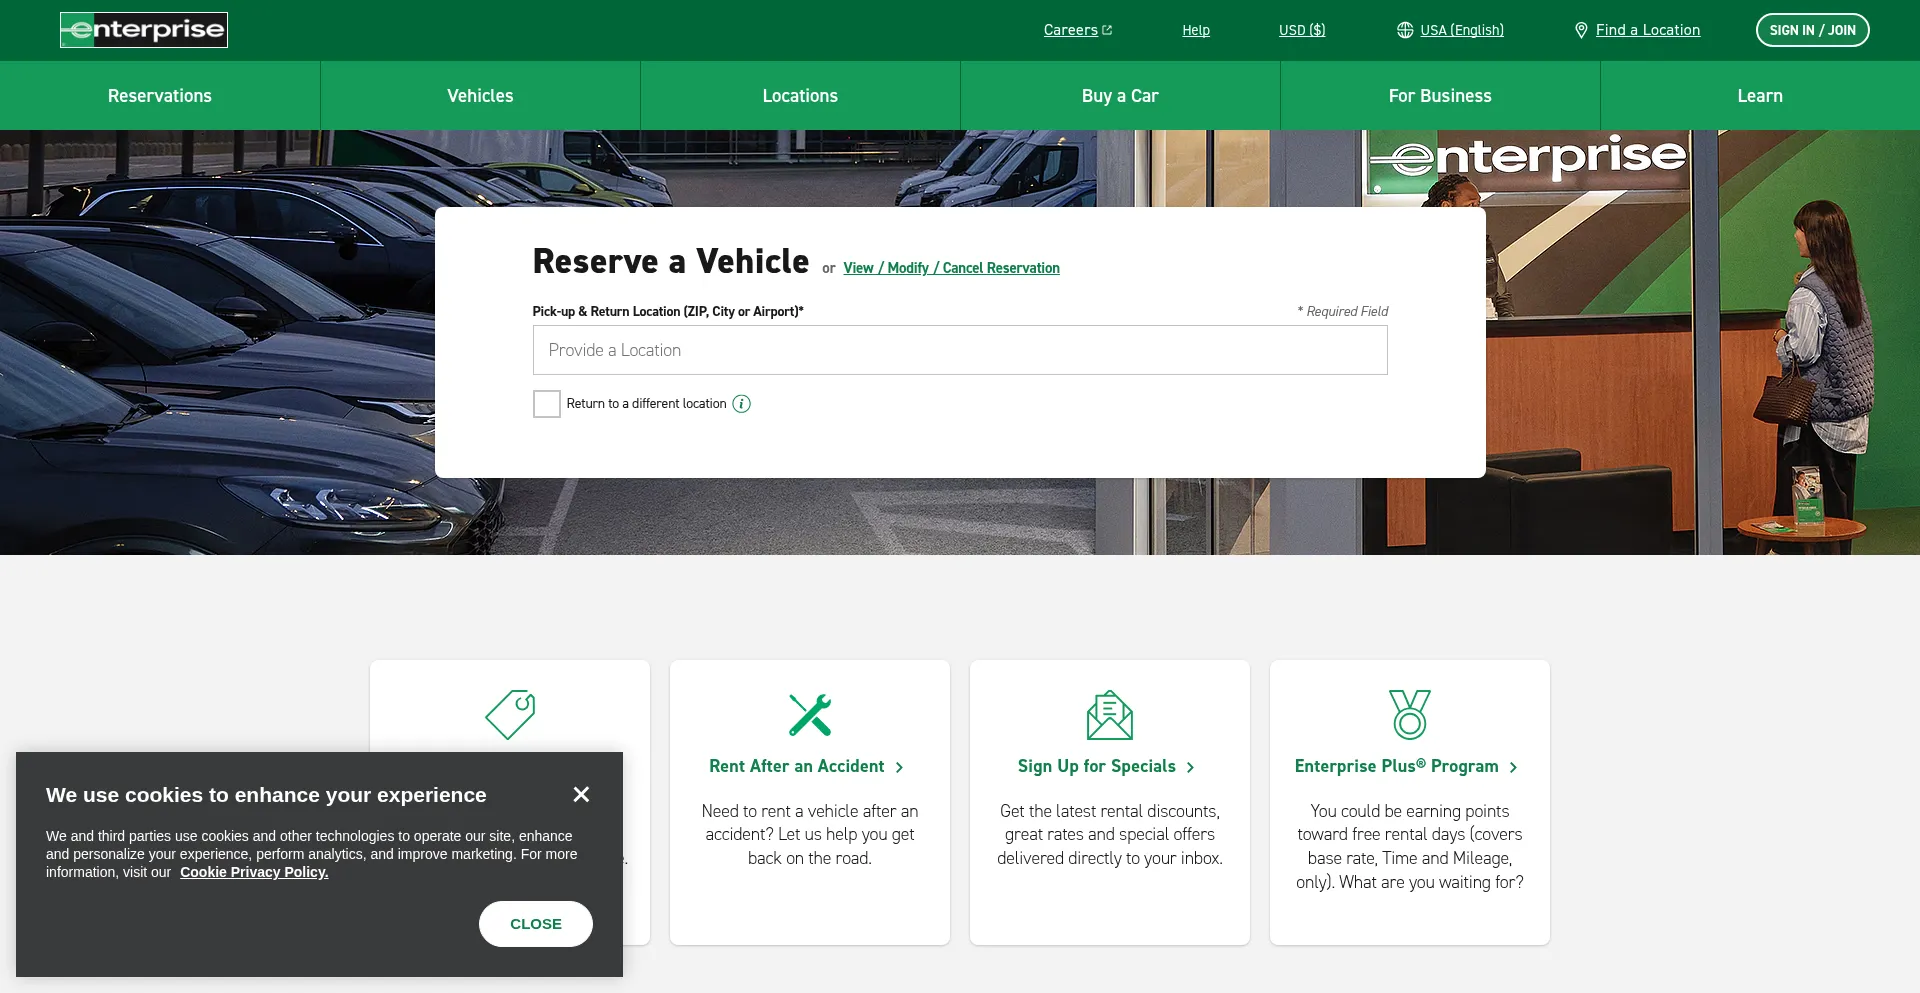Check the Return to a different location box
Screen dimensions: 1920x993
pos(546,404)
